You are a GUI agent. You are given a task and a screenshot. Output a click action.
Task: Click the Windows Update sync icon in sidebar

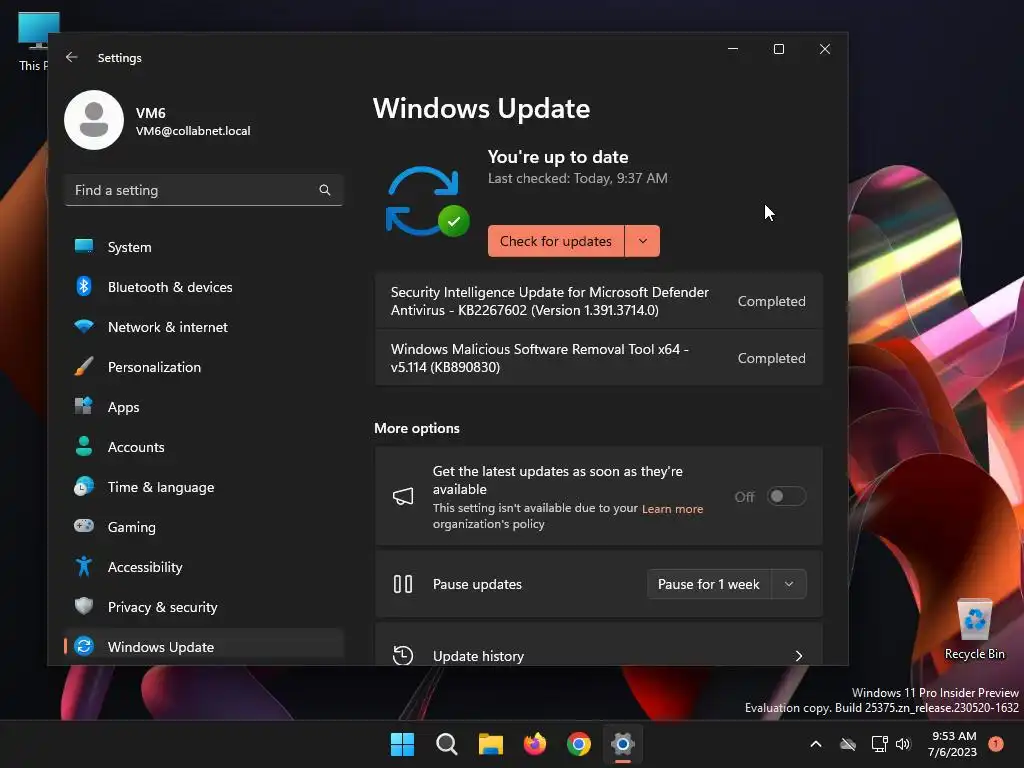click(x=84, y=646)
